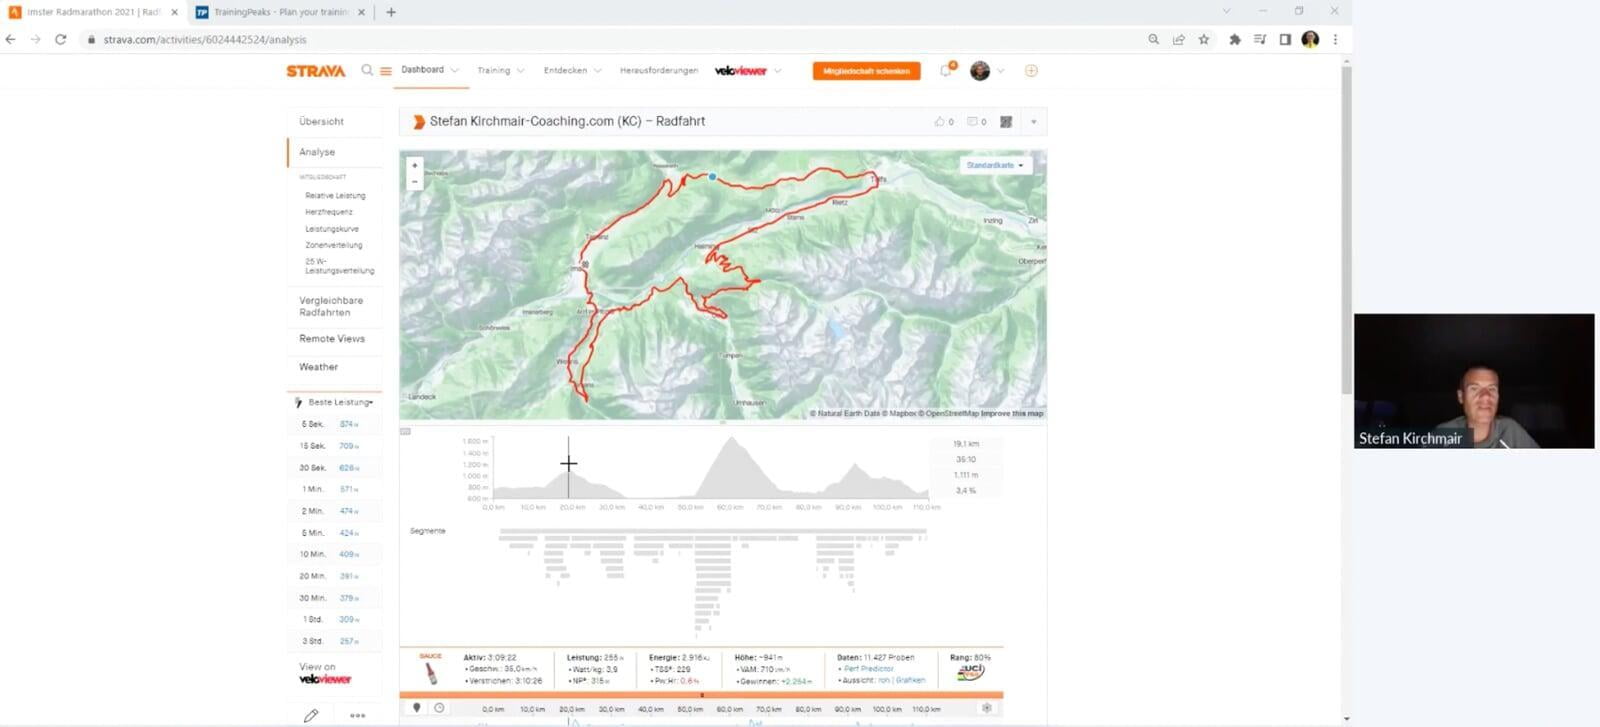Click the browser back arrow
The width and height of the screenshot is (1600, 727).
tap(11, 39)
